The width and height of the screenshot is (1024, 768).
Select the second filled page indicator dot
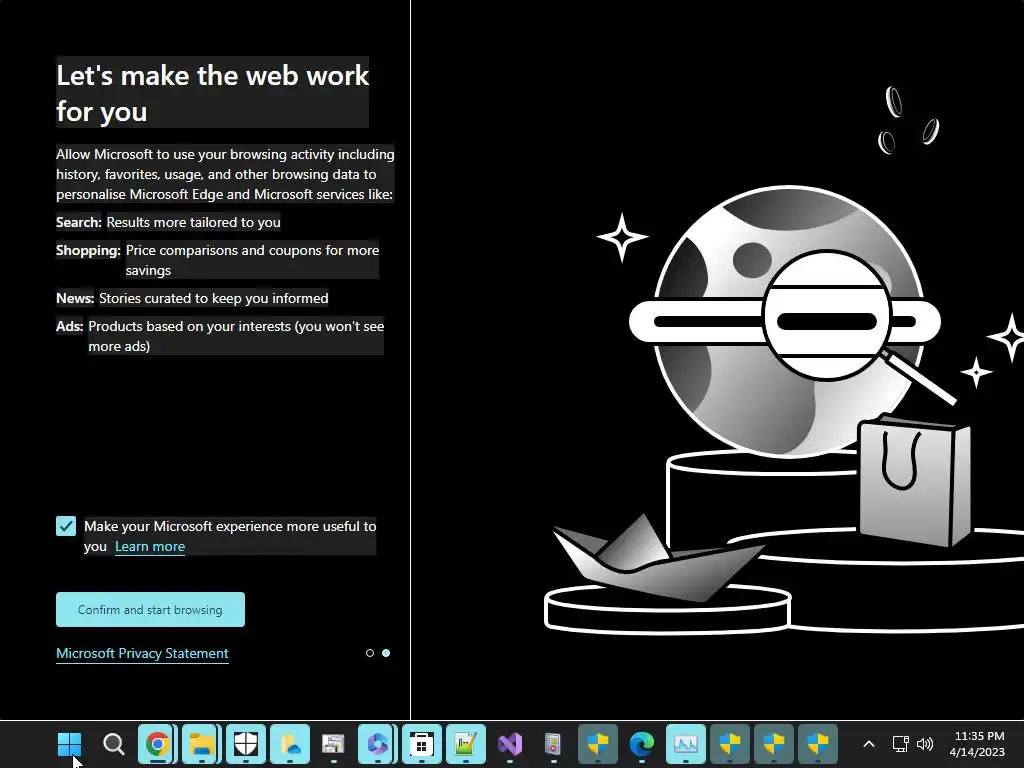point(386,653)
